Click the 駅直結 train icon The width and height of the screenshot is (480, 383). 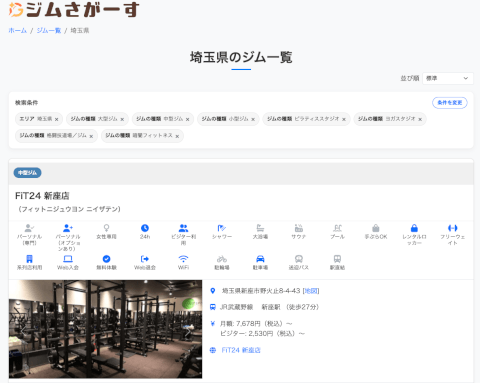pos(337,259)
